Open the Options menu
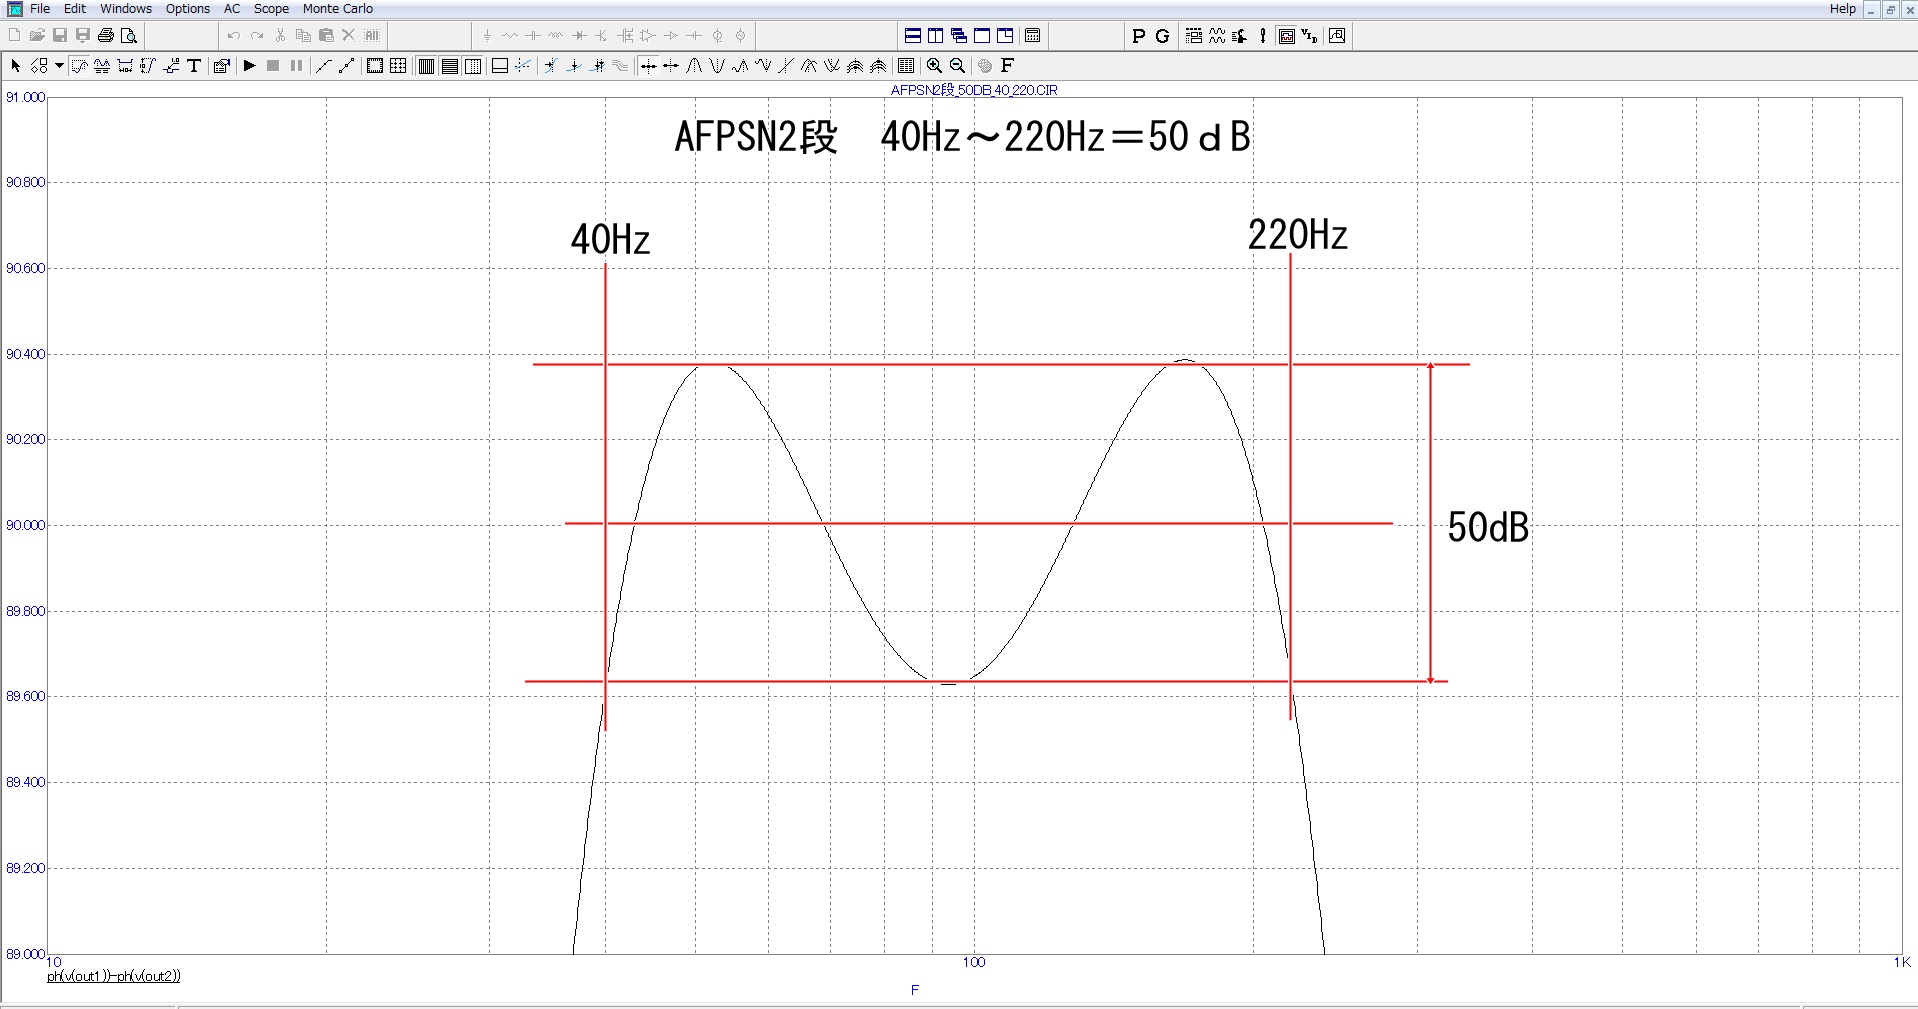1918x1009 pixels. pos(188,9)
